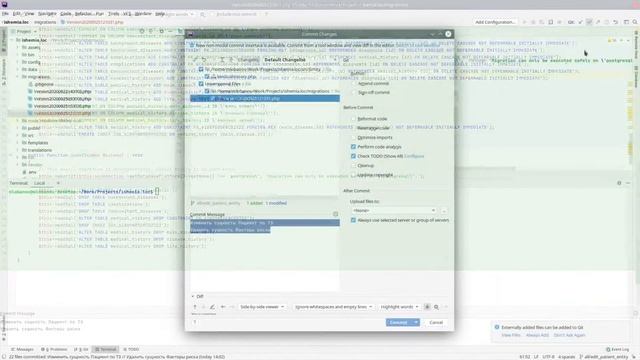Open the VCS menu
This screenshot has height=360, width=640.
(127, 14)
